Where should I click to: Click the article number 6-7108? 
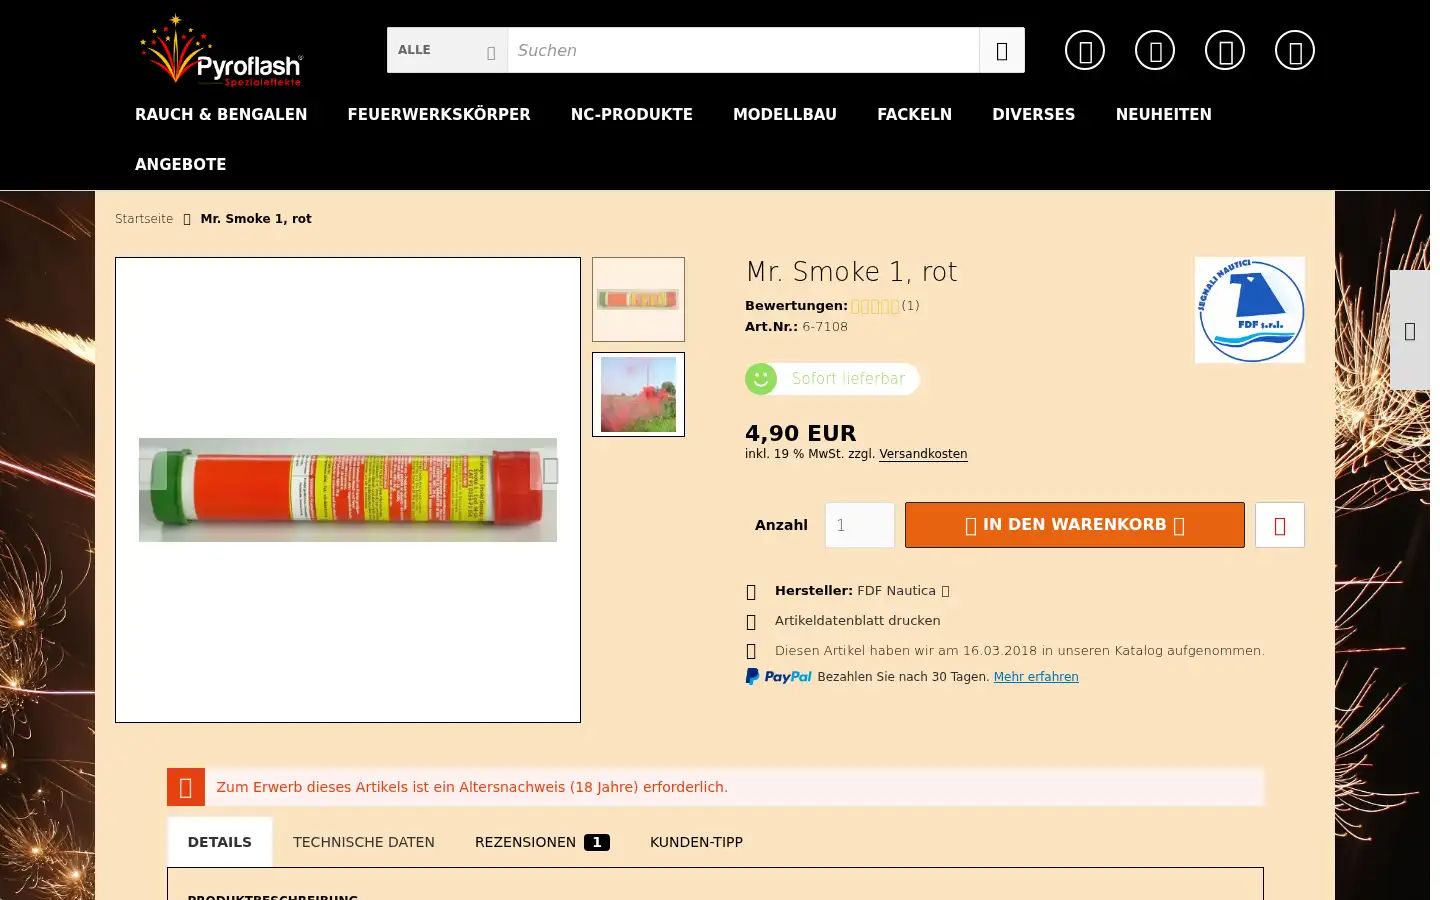tap(825, 327)
